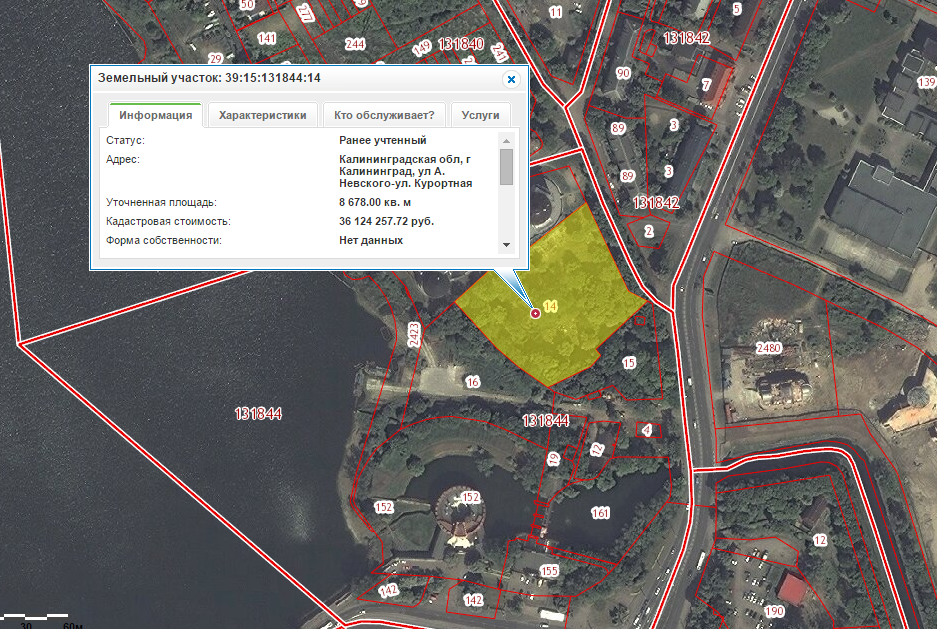Screen dimensions: 937x629
Task: Open the Услуги tab
Action: 481,115
